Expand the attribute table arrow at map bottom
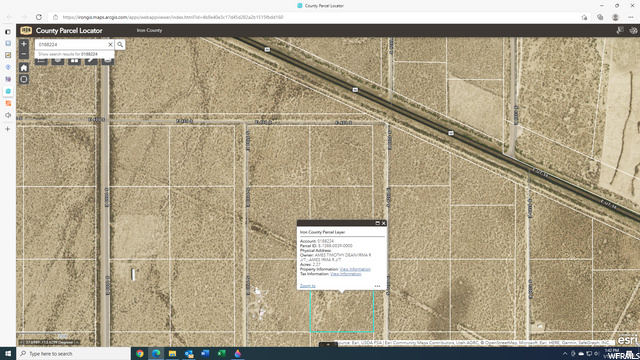The height and width of the screenshot is (360, 640). (x=328, y=345)
